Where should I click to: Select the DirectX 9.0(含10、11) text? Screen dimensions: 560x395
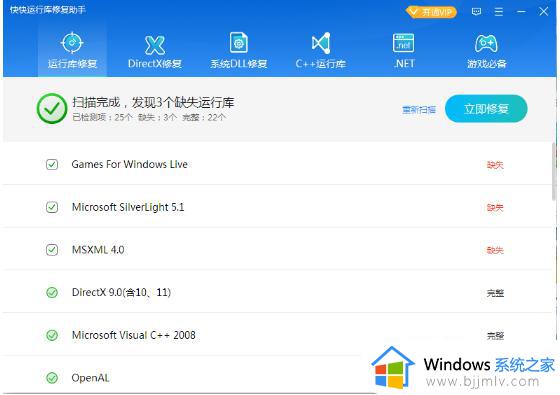tap(121, 292)
